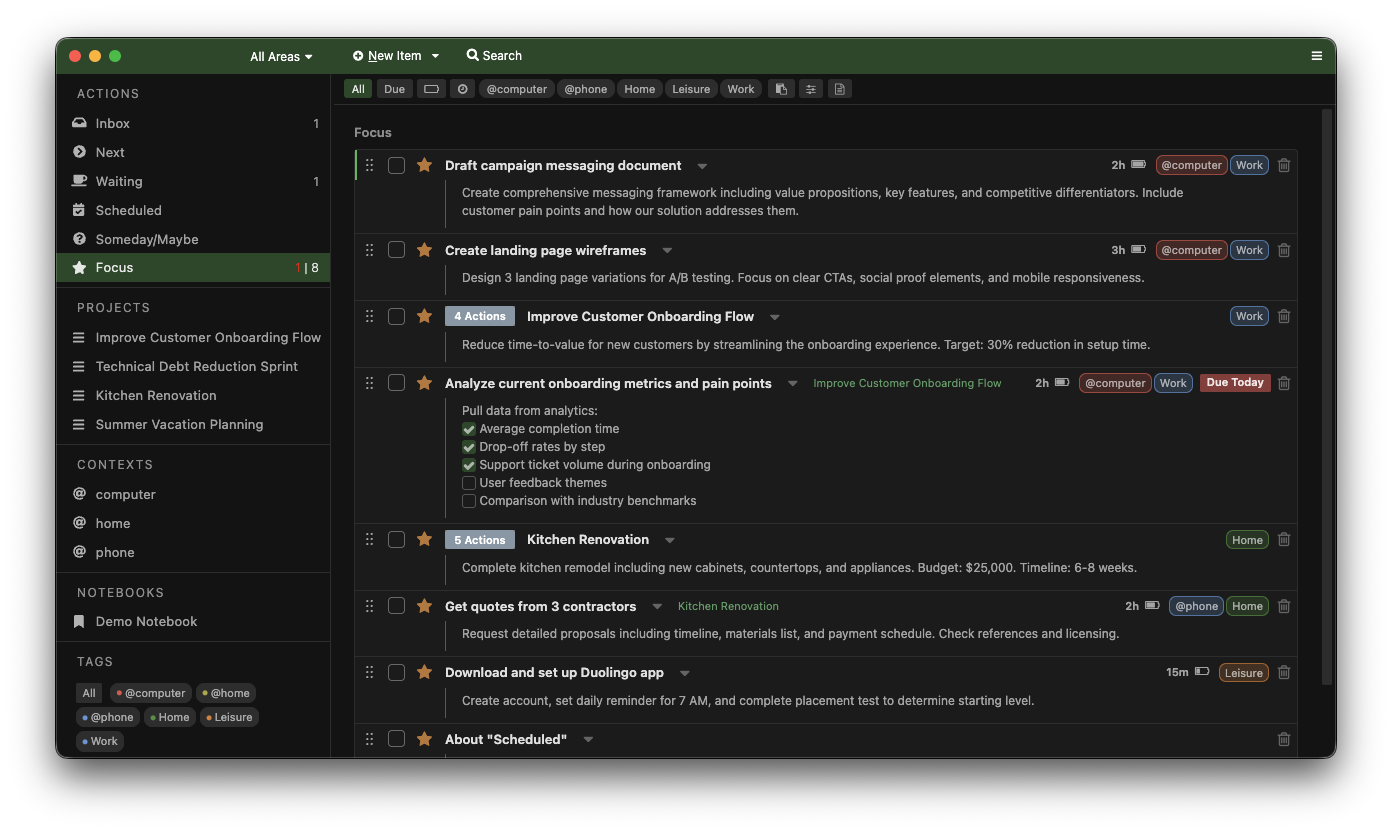Viewport: 1392px width, 832px height.
Task: Click the energy/battery filter icon
Action: coord(431,88)
